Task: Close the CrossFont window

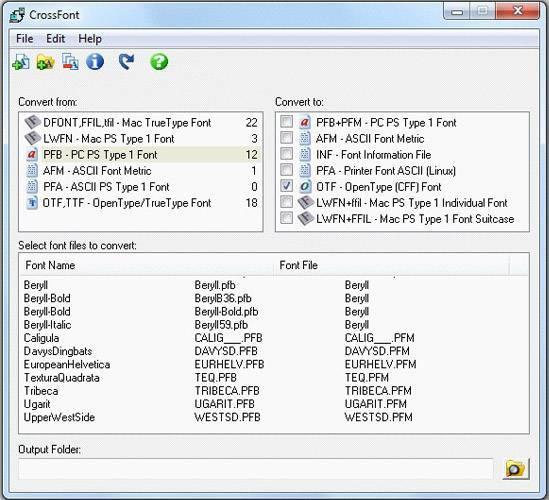Action: tap(517, 11)
